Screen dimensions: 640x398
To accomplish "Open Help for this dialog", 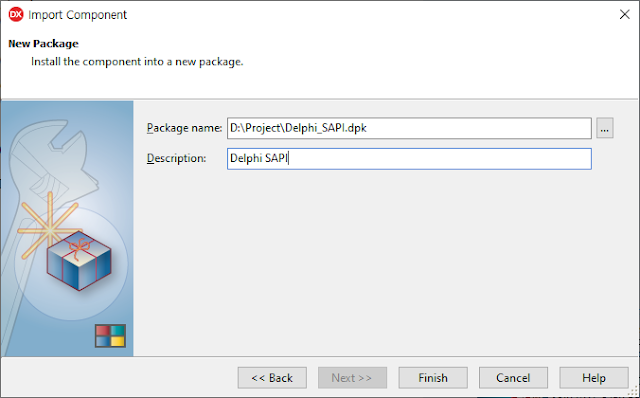I will tap(594, 378).
